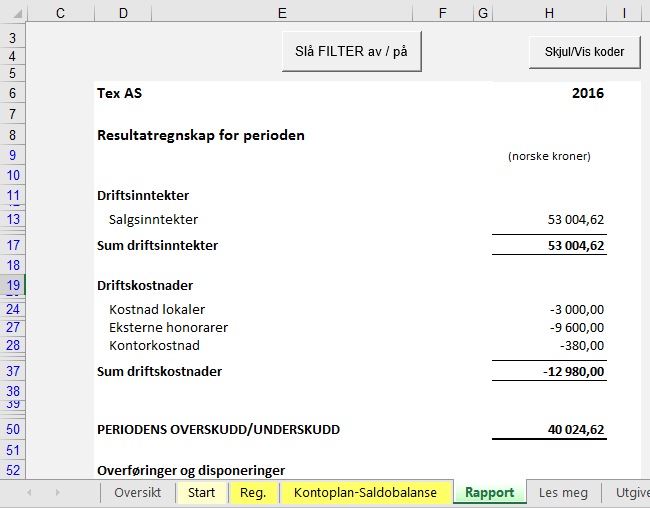This screenshot has width=650, height=508.
Task: Switch to the Oversikt sheet tab
Action: (x=137, y=493)
